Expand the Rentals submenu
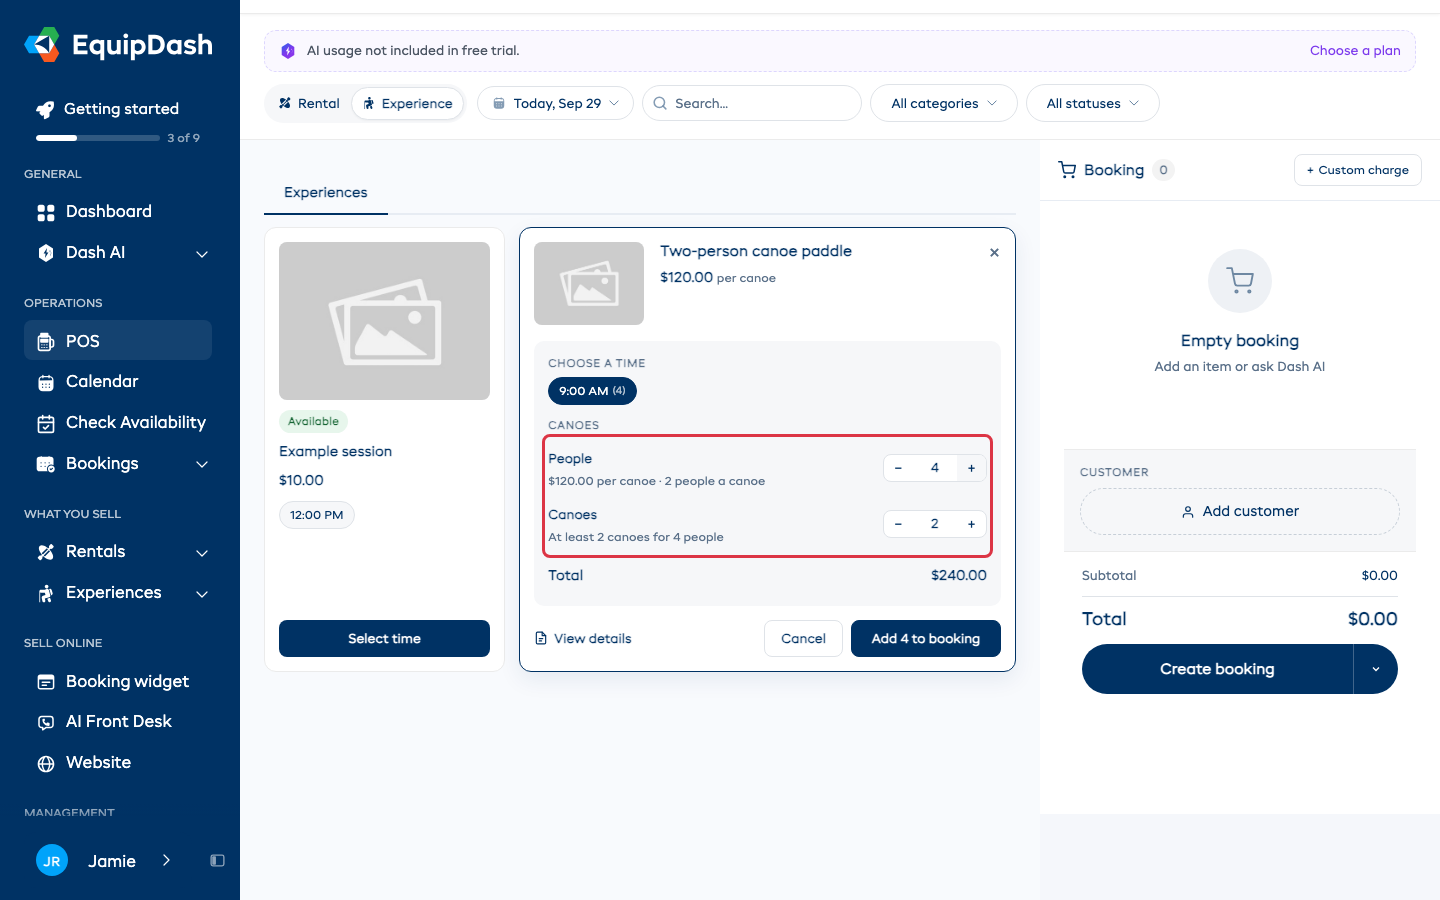 pyautogui.click(x=202, y=553)
